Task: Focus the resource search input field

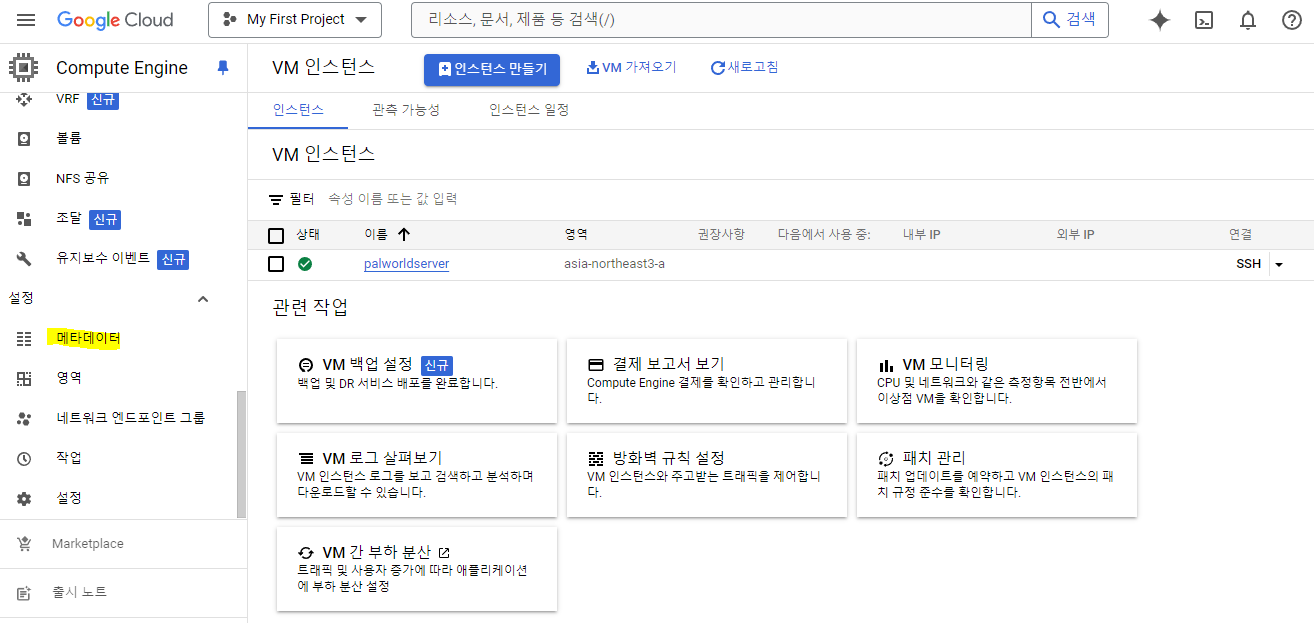Action: point(721,20)
